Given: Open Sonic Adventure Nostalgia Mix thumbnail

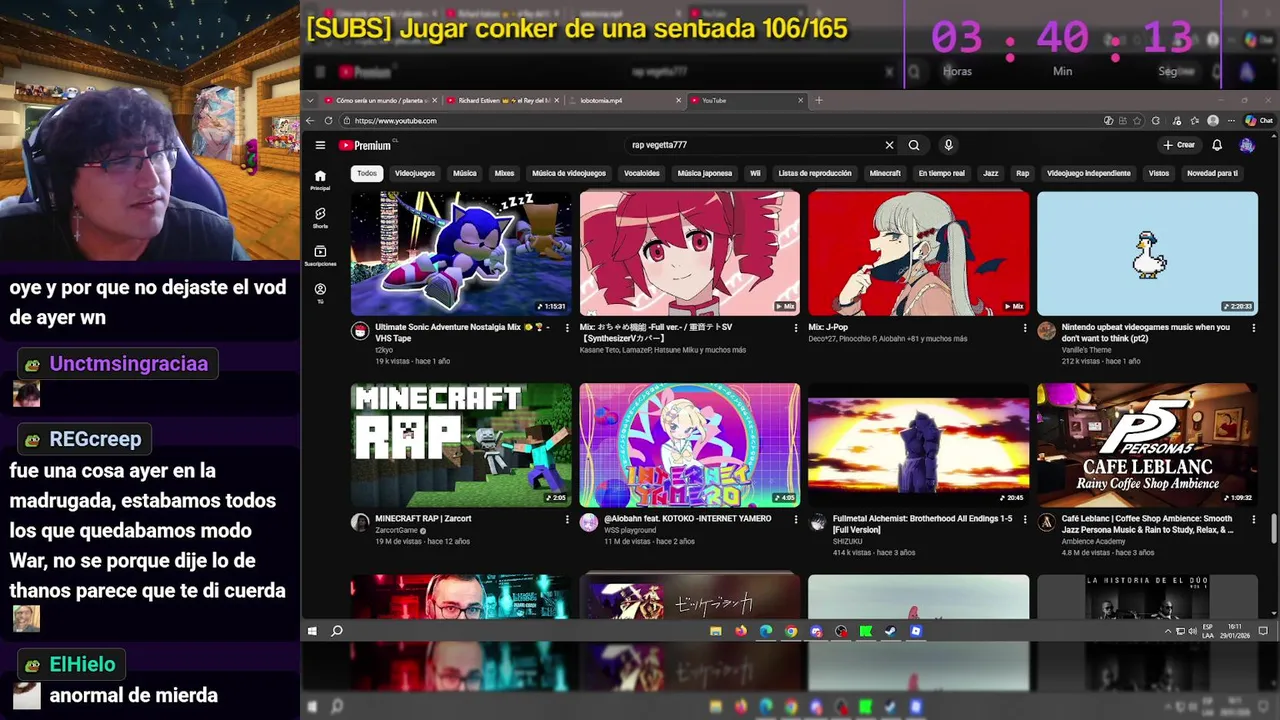Looking at the screenshot, I should pyautogui.click(x=461, y=253).
